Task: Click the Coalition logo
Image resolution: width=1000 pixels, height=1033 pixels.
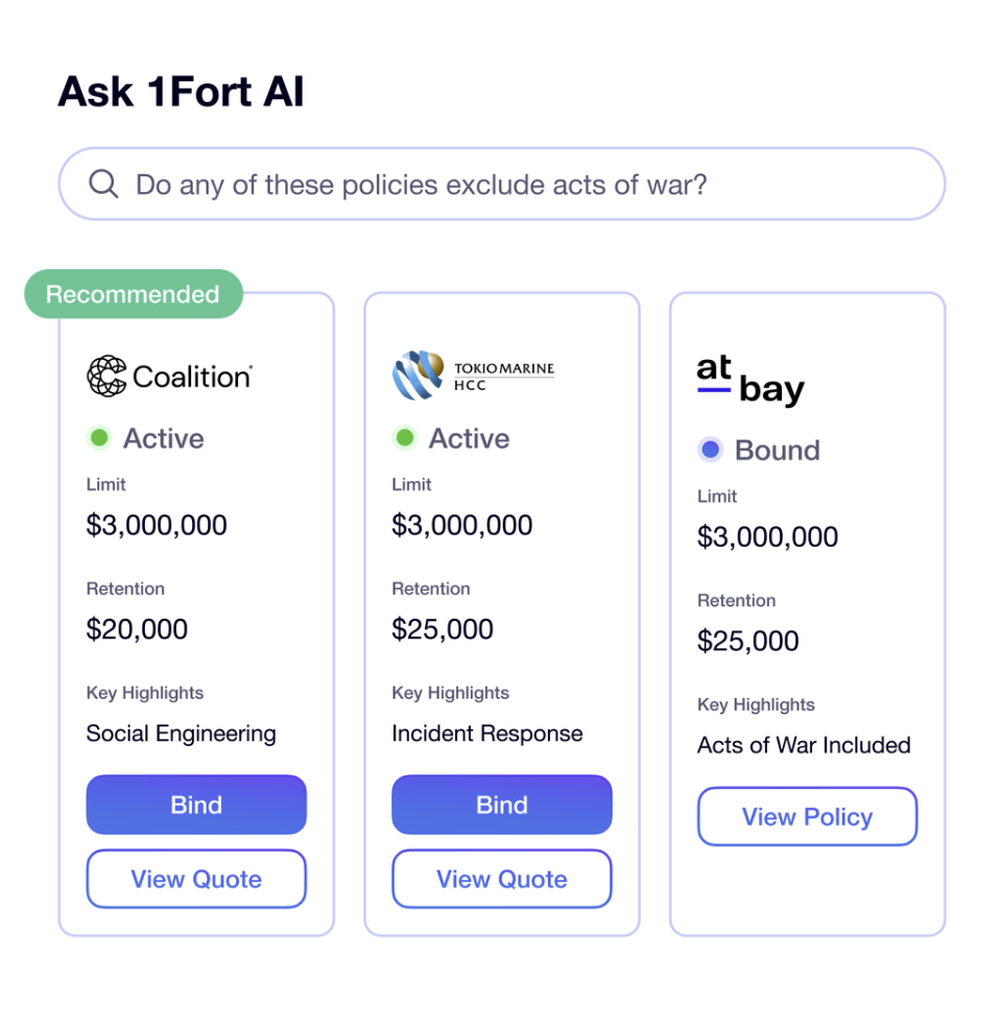Action: (x=169, y=376)
